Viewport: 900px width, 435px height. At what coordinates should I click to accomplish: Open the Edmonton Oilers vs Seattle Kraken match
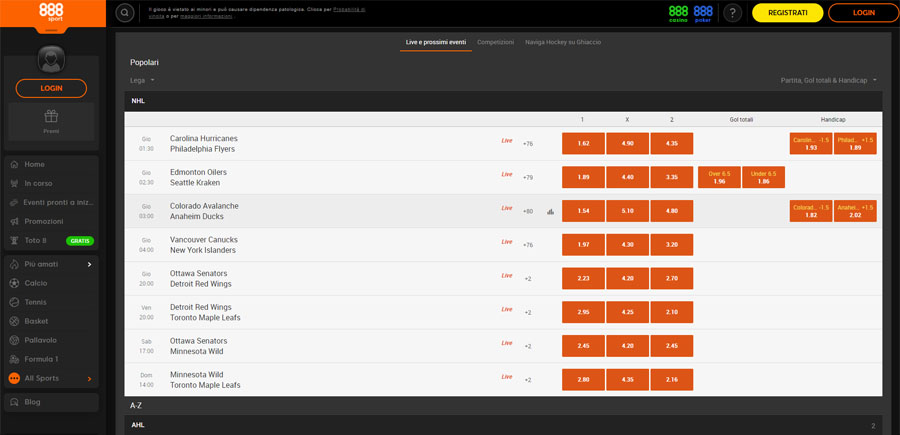199,177
